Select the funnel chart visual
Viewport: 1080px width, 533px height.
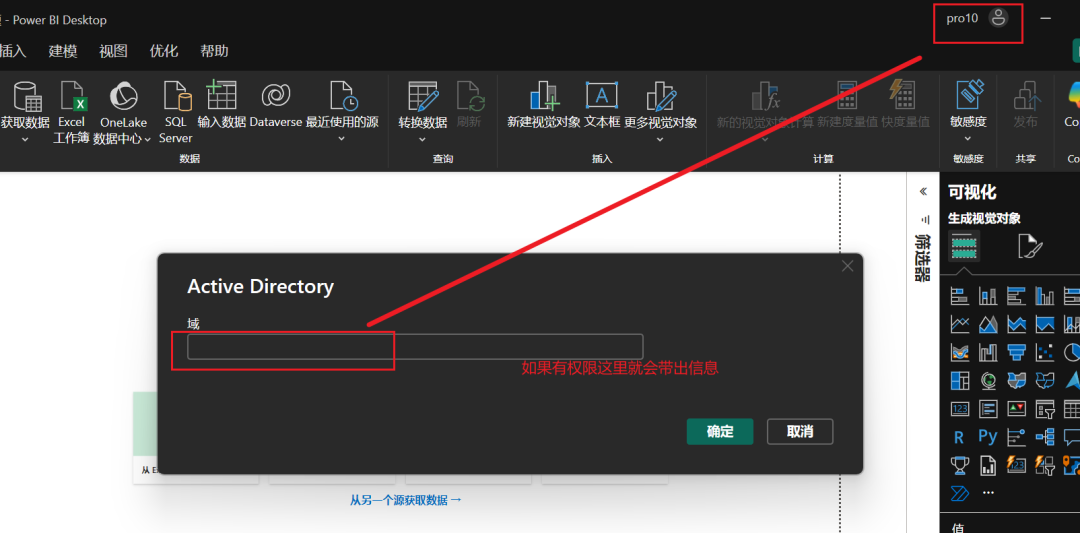click(1016, 352)
